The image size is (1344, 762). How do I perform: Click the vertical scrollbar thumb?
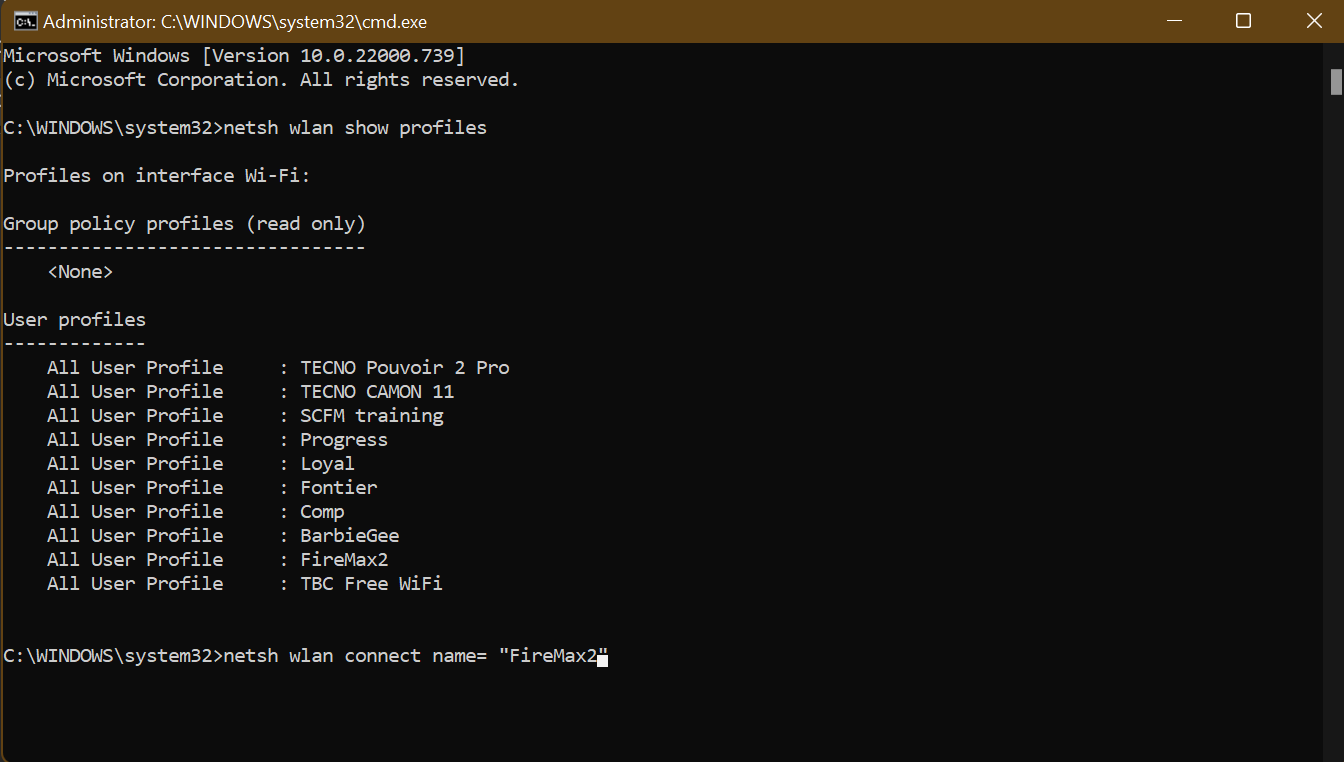[1336, 81]
